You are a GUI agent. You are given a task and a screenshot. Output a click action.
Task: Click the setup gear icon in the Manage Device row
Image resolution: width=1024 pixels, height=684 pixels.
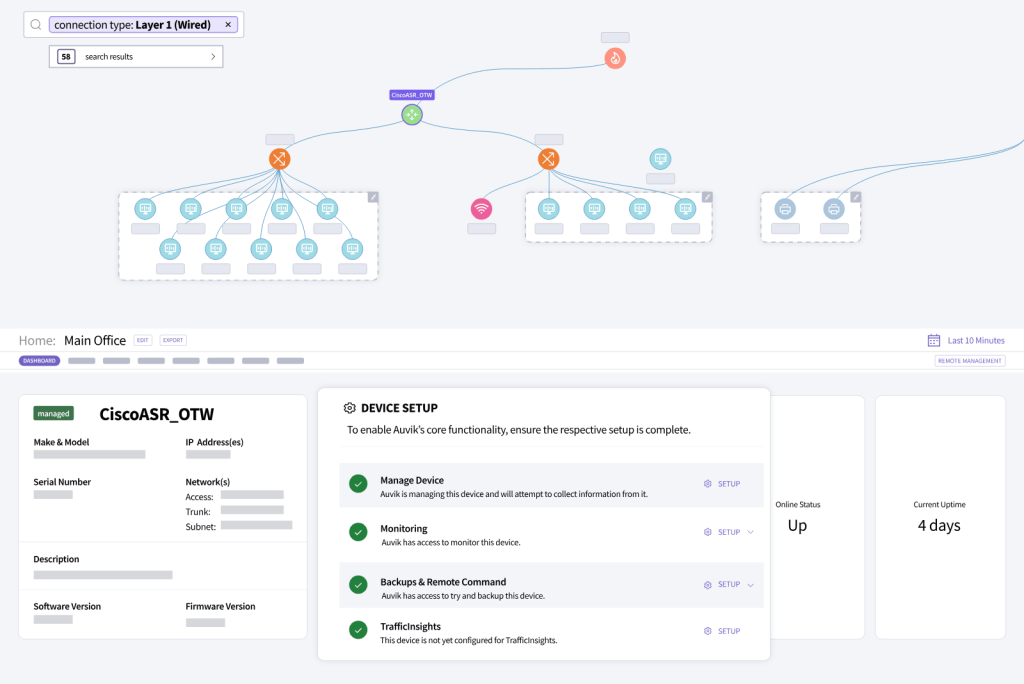tap(707, 484)
